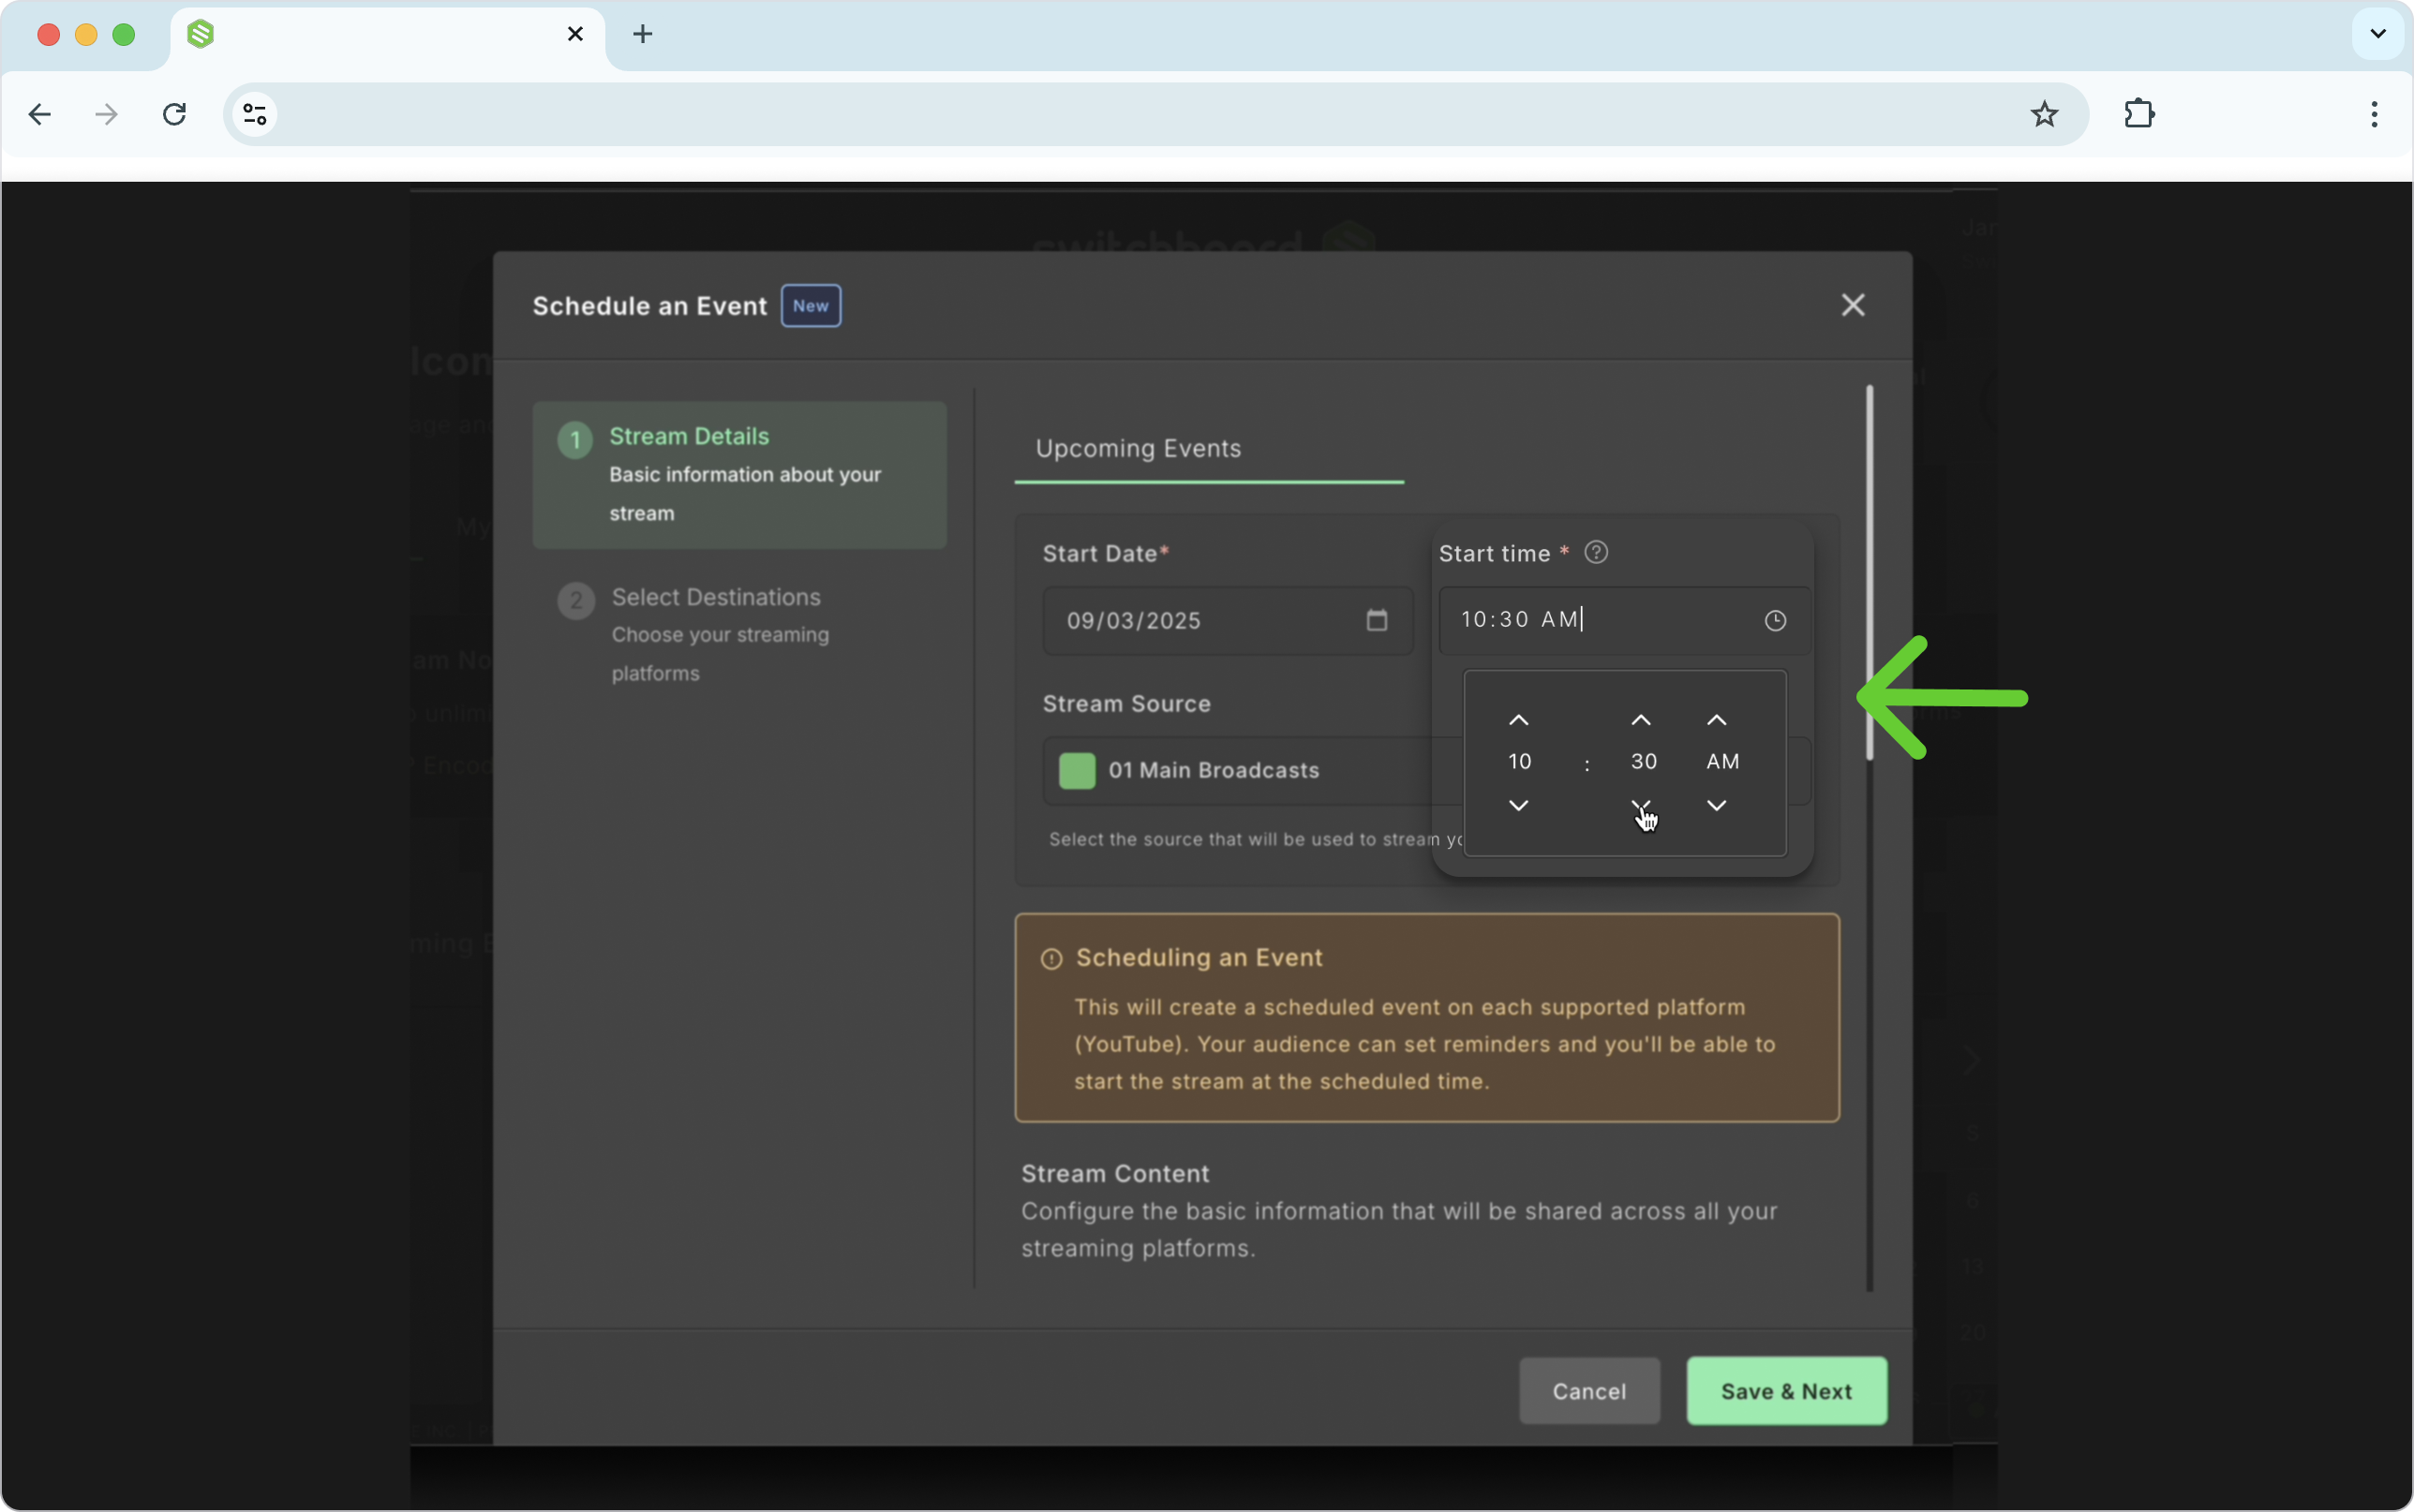Click the Start time input field

[x=1624, y=620]
